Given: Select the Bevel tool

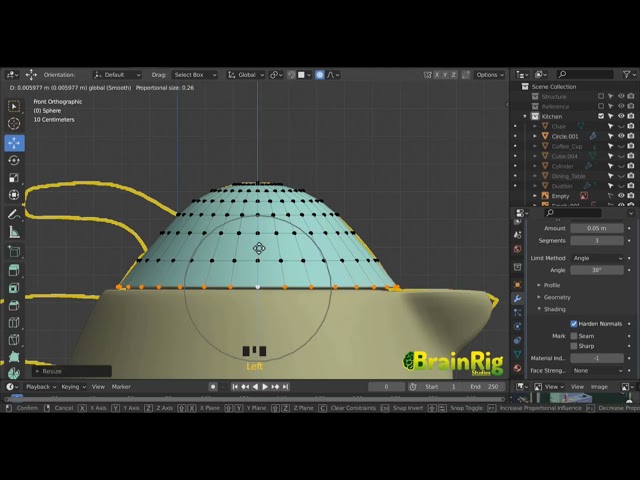Looking at the screenshot, I should [x=14, y=305].
